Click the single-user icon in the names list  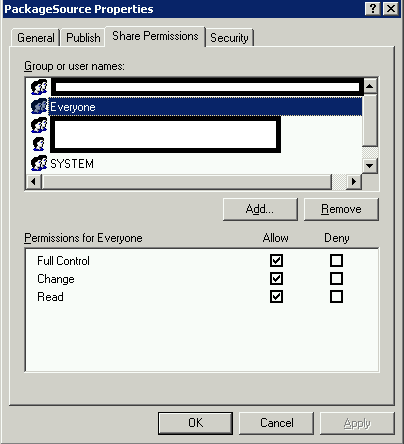tap(39, 144)
